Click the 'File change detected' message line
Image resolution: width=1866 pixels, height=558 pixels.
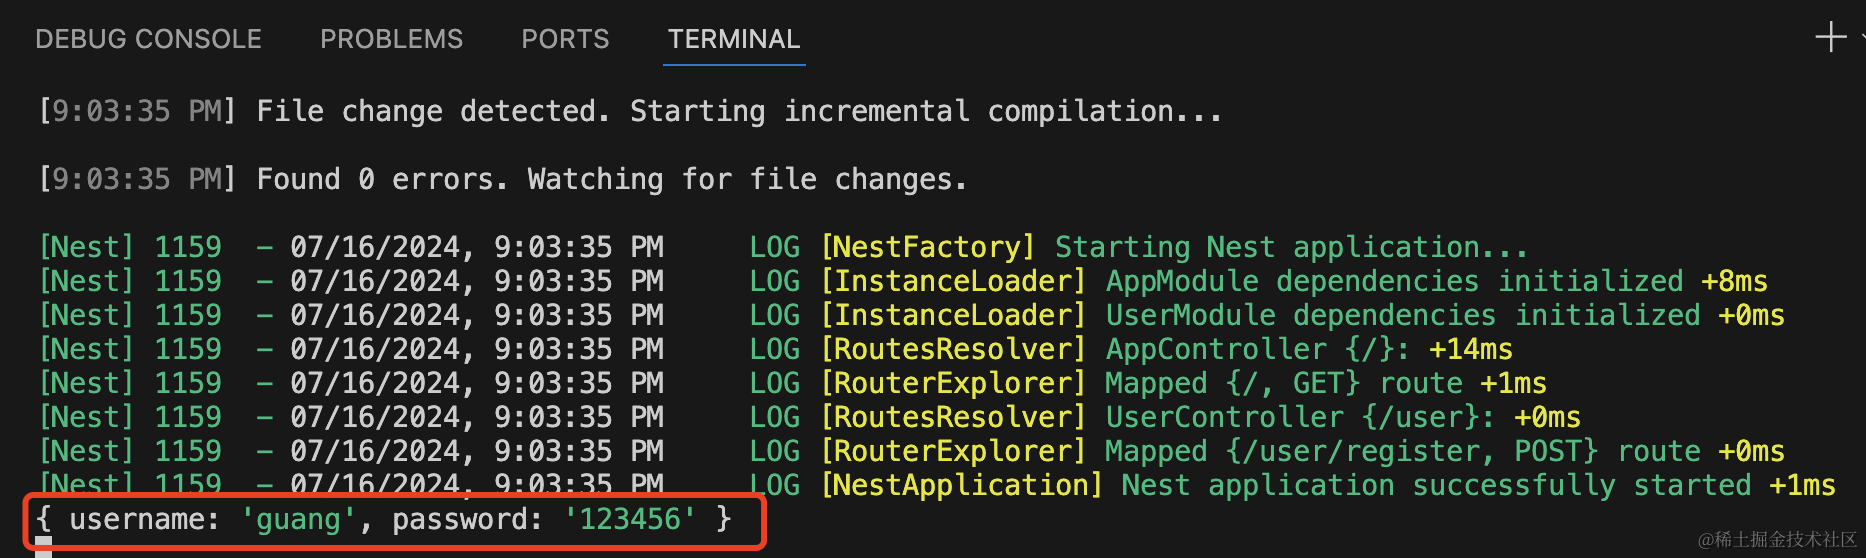point(630,111)
